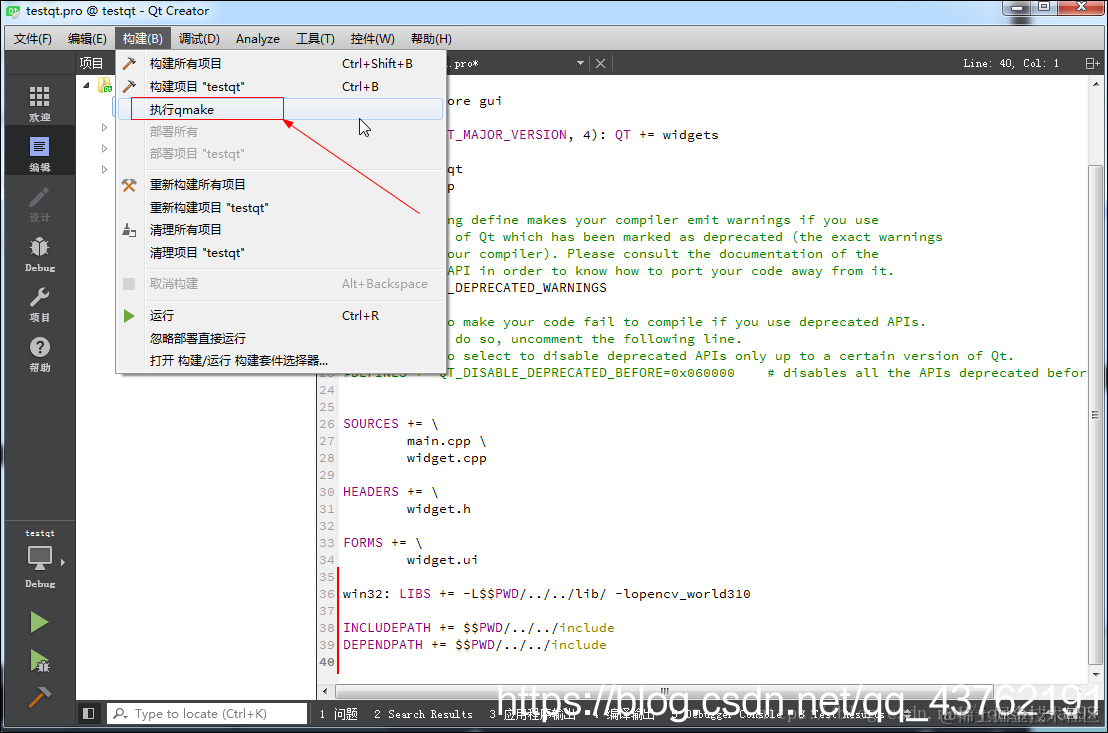
Task: Close the 构建(B) menu by clicking it
Action: pos(142,38)
